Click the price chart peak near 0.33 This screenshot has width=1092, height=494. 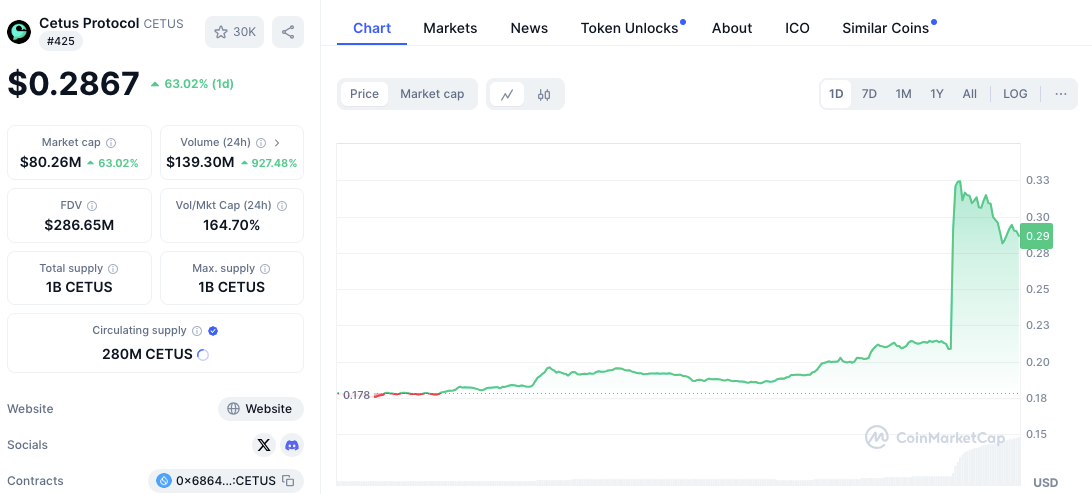pos(959,182)
